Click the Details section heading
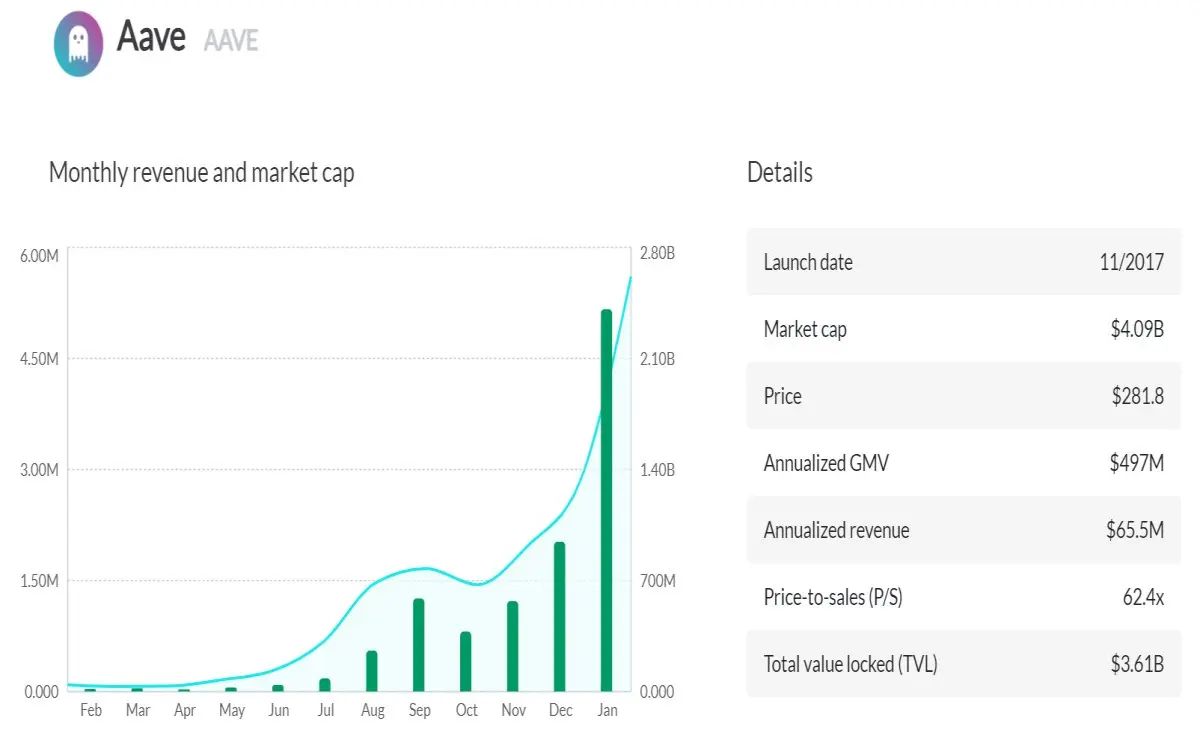This screenshot has height=747, width=1200. [x=780, y=172]
